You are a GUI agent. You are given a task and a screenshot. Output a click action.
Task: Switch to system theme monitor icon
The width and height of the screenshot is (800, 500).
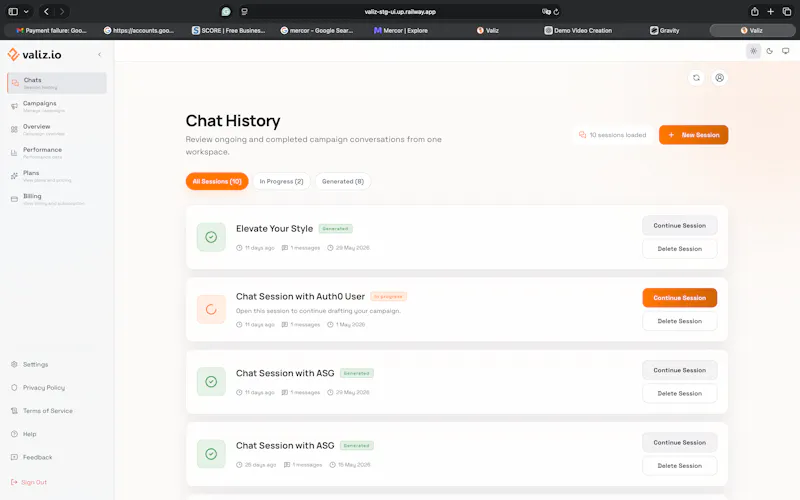[x=786, y=51]
